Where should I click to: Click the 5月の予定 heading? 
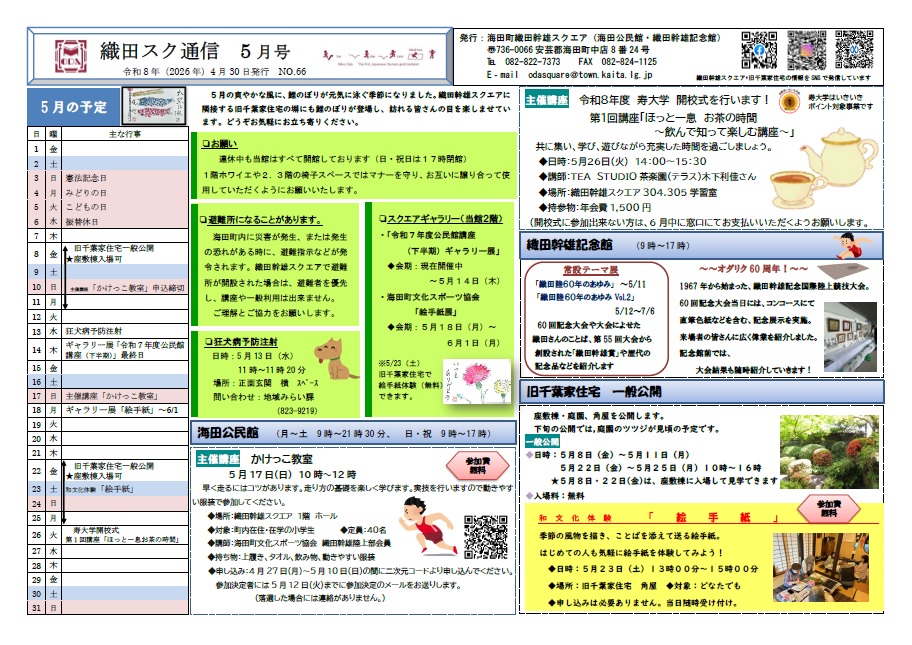click(74, 107)
